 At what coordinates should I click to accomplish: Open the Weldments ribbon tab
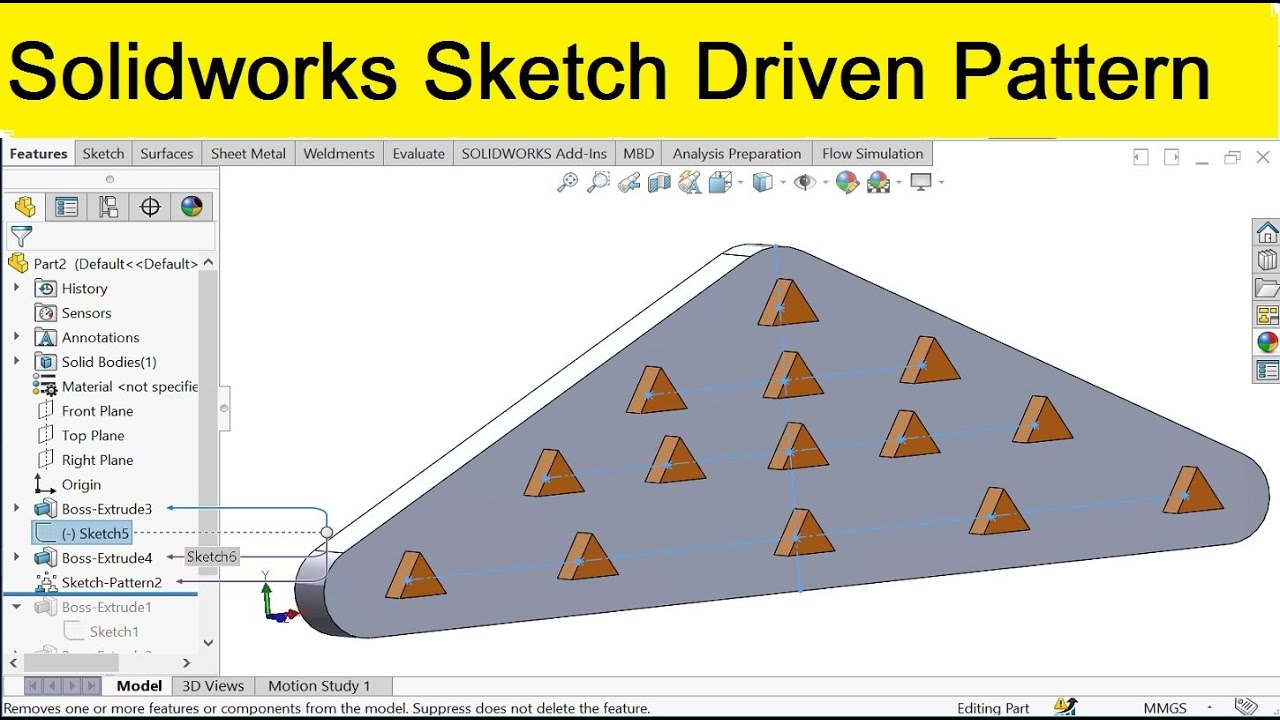[x=338, y=154]
